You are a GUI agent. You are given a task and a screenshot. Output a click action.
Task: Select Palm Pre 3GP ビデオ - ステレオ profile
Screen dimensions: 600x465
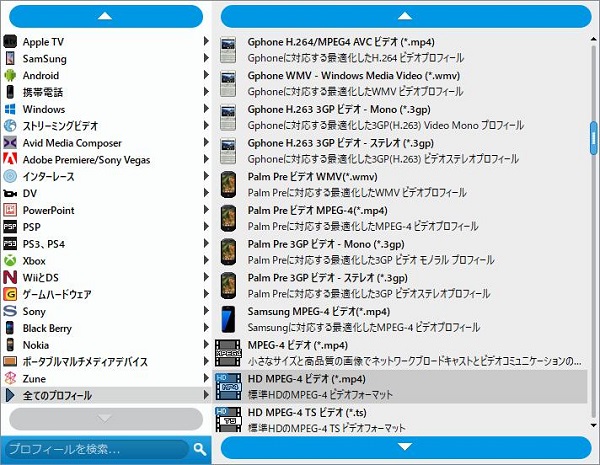[400, 286]
